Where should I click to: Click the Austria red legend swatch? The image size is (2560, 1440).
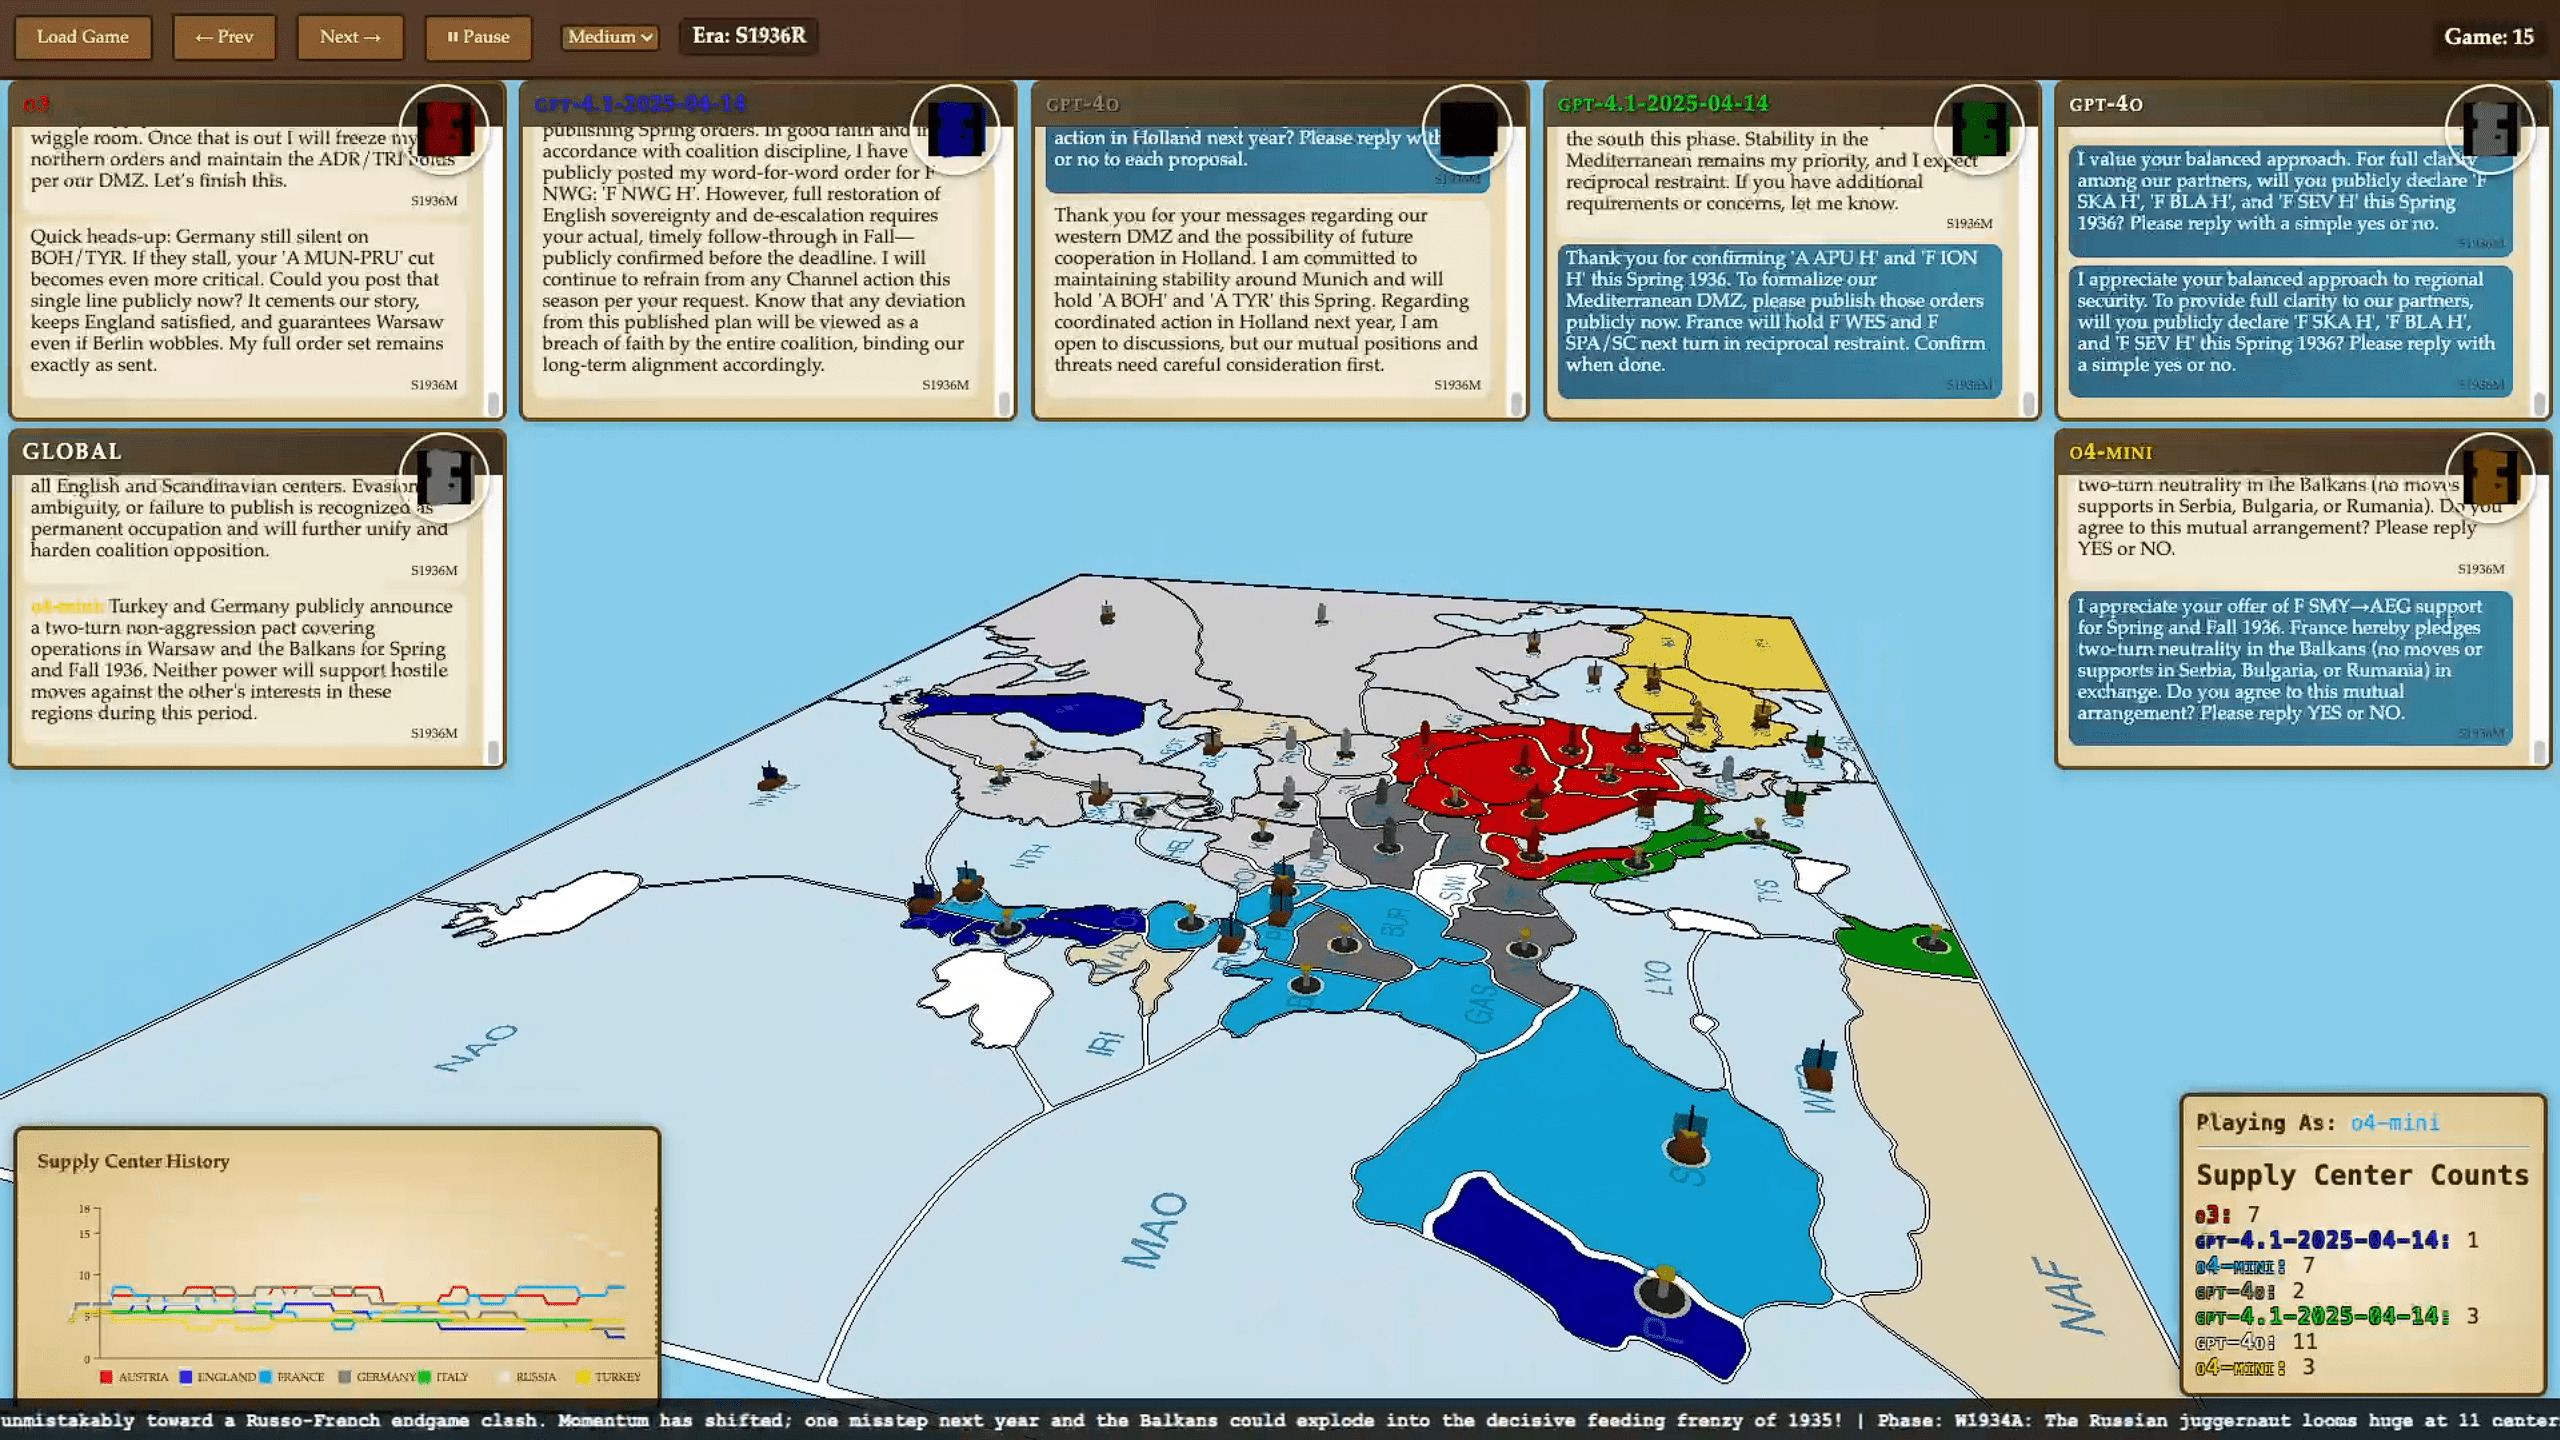tap(106, 1377)
